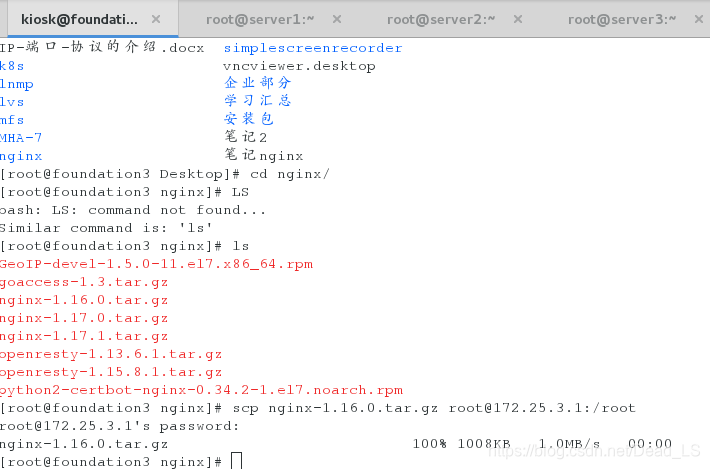This screenshot has width=710, height=469.
Task: Click the scp destination root@172.25.3.1:/root
Action: click(542, 408)
